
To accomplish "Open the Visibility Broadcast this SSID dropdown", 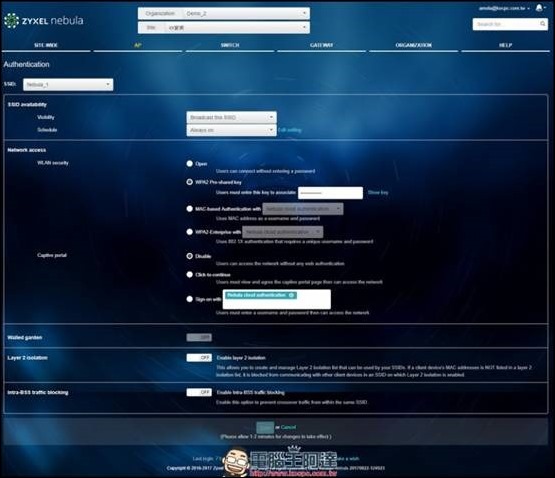I will click(231, 117).
